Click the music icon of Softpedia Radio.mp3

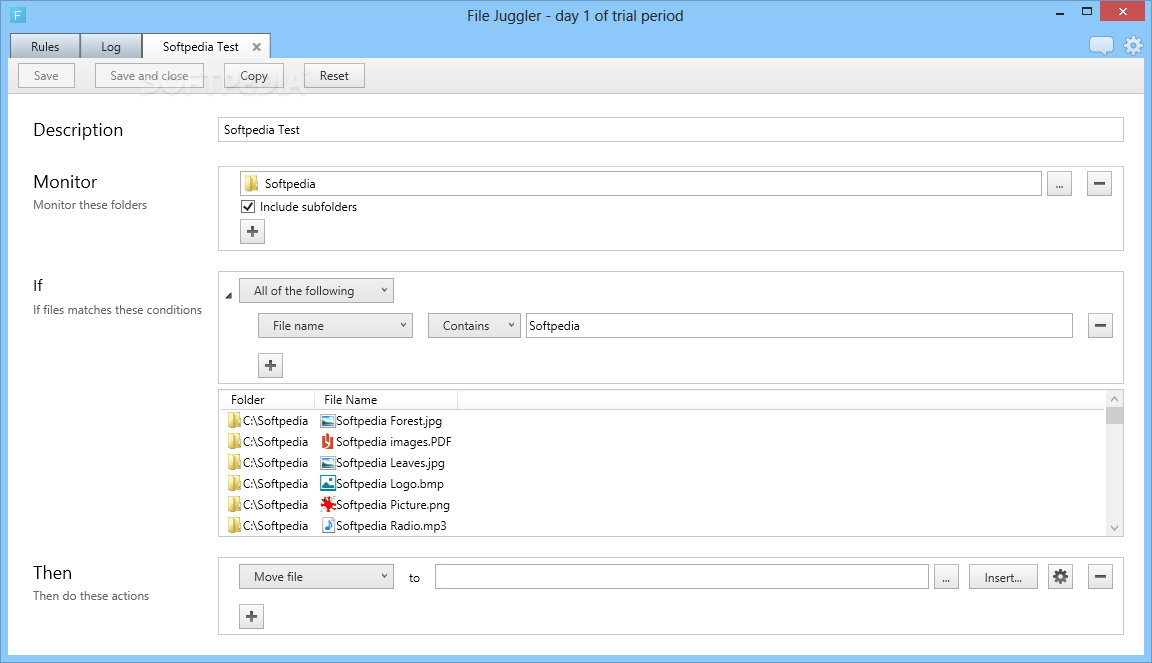coord(328,526)
